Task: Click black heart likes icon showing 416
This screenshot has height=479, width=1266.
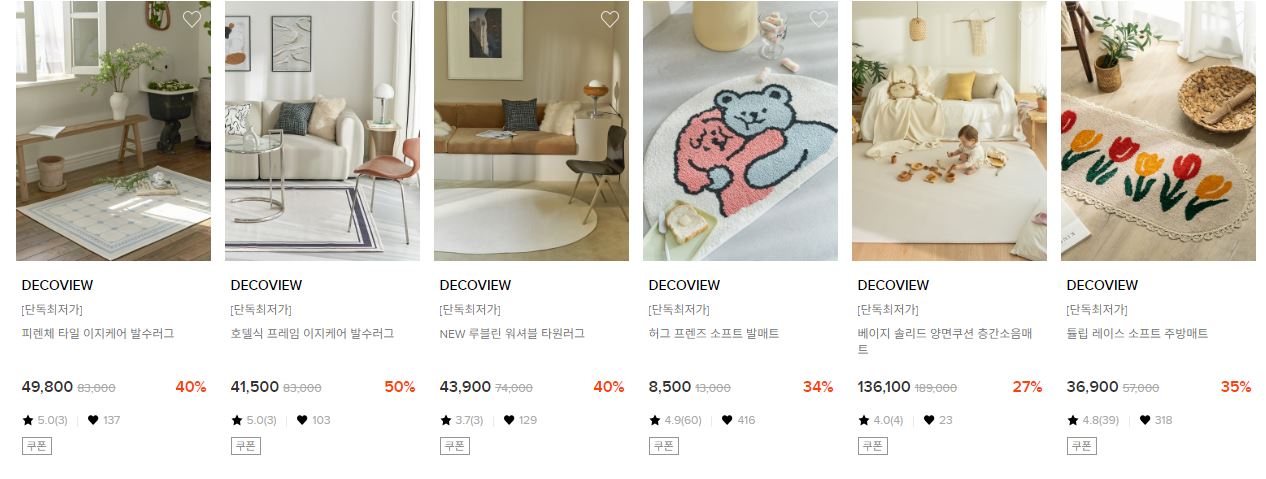Action: (x=727, y=420)
